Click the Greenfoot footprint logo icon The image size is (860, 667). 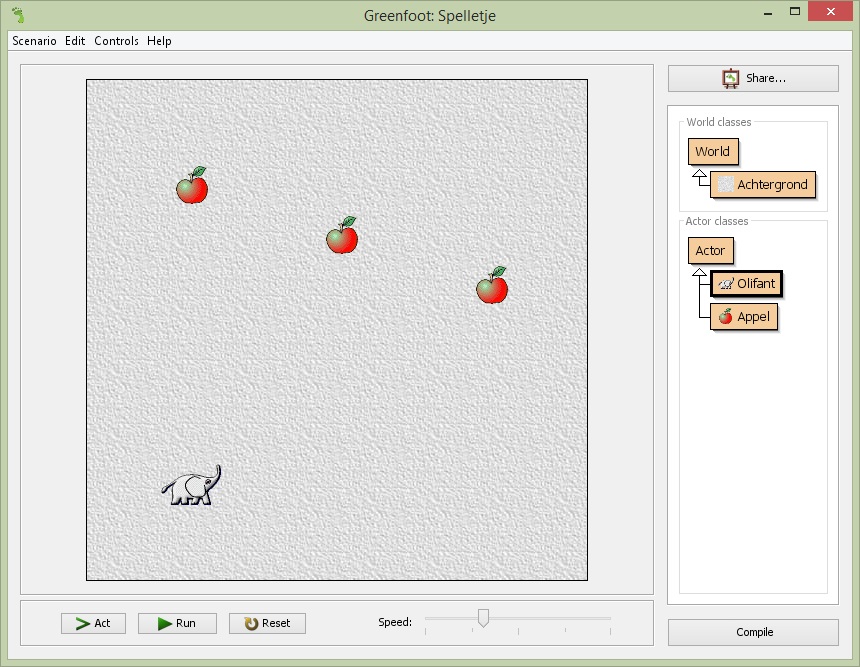click(18, 15)
